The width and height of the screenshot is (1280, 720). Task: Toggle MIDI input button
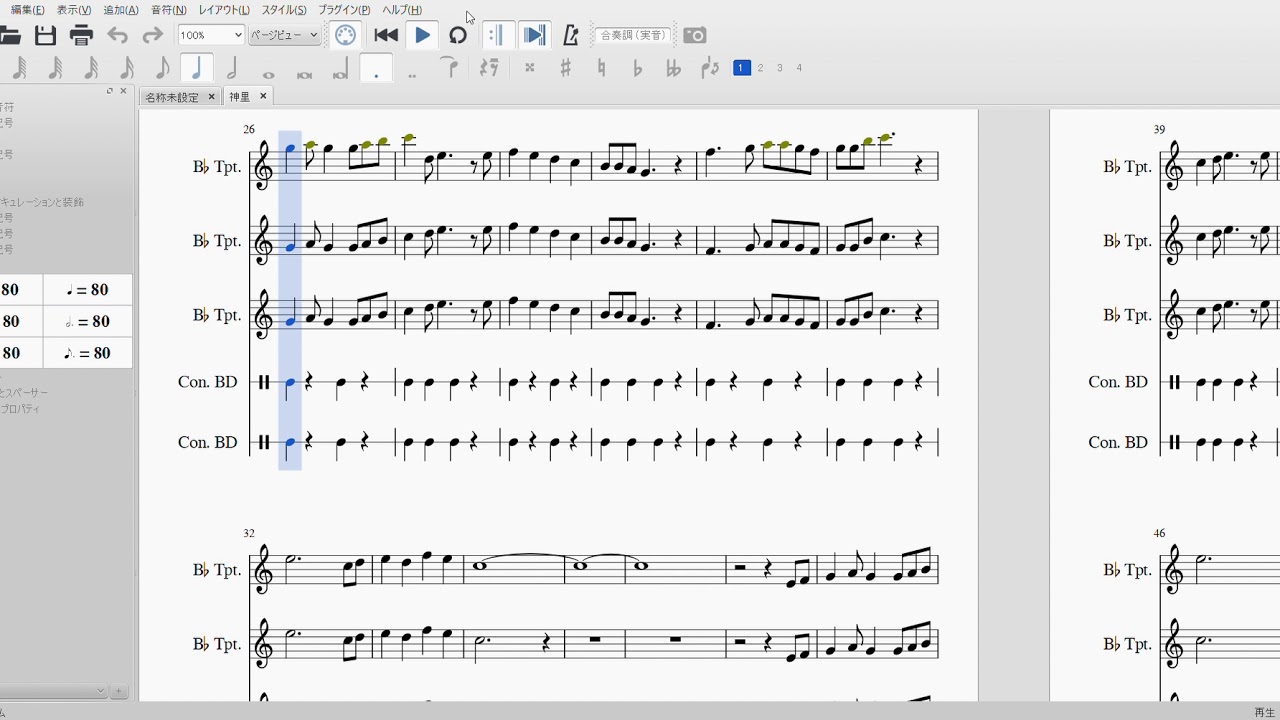point(345,35)
